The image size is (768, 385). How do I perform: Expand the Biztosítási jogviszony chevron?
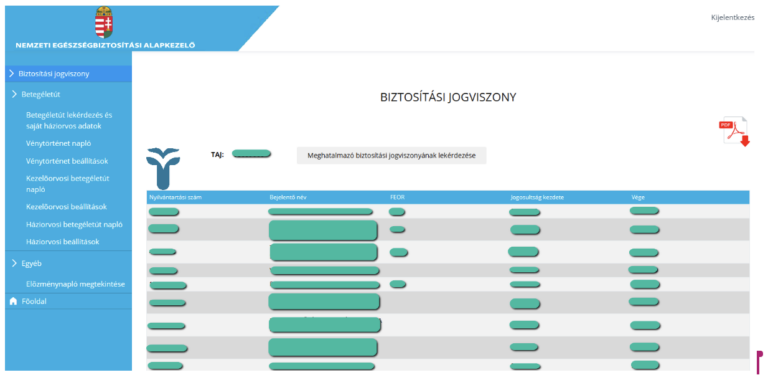pyautogui.click(x=12, y=73)
